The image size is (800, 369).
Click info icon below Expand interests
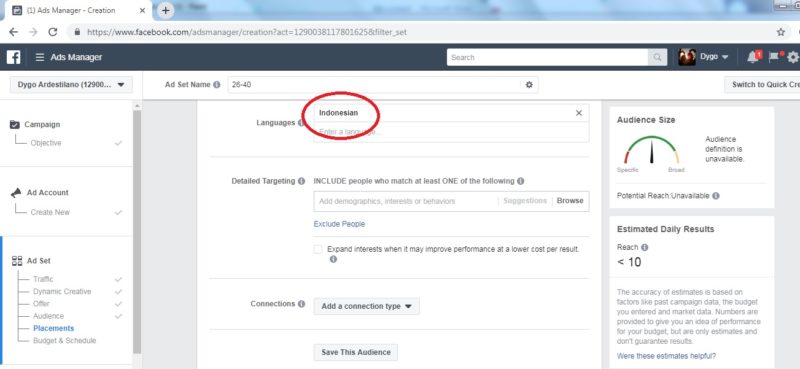[x=333, y=259]
